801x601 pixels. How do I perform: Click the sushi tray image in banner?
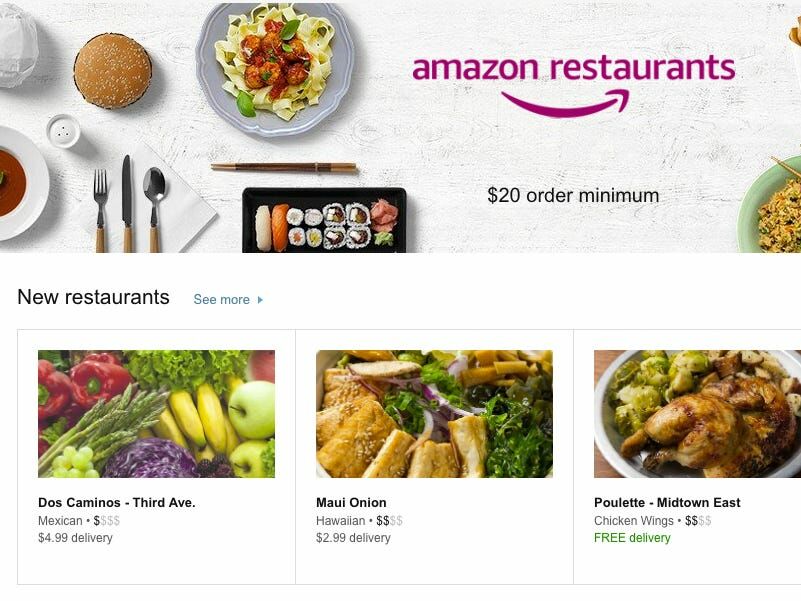pos(324,220)
